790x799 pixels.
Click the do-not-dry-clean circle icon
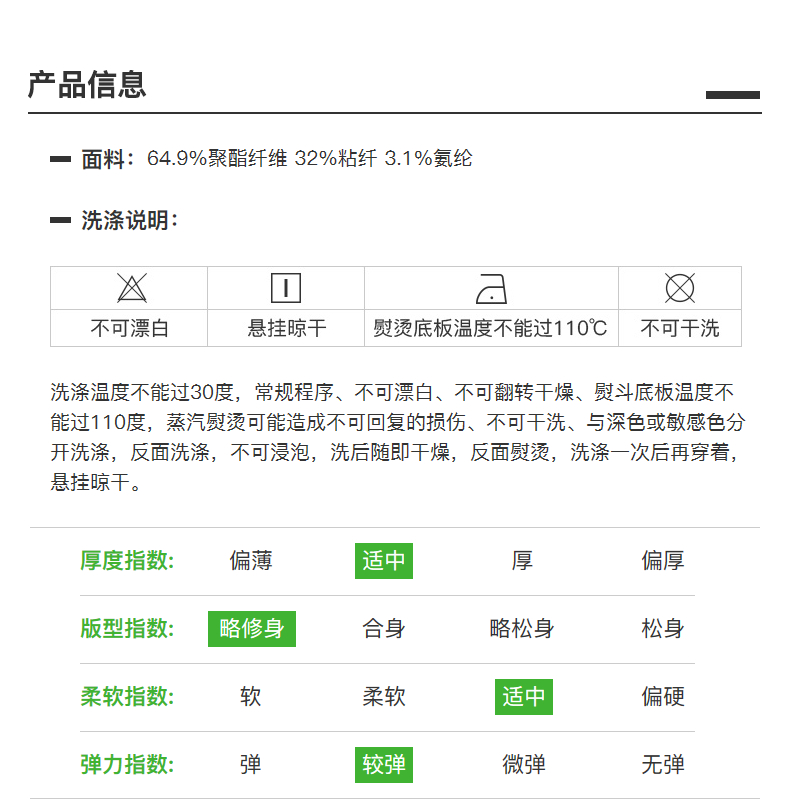click(680, 288)
